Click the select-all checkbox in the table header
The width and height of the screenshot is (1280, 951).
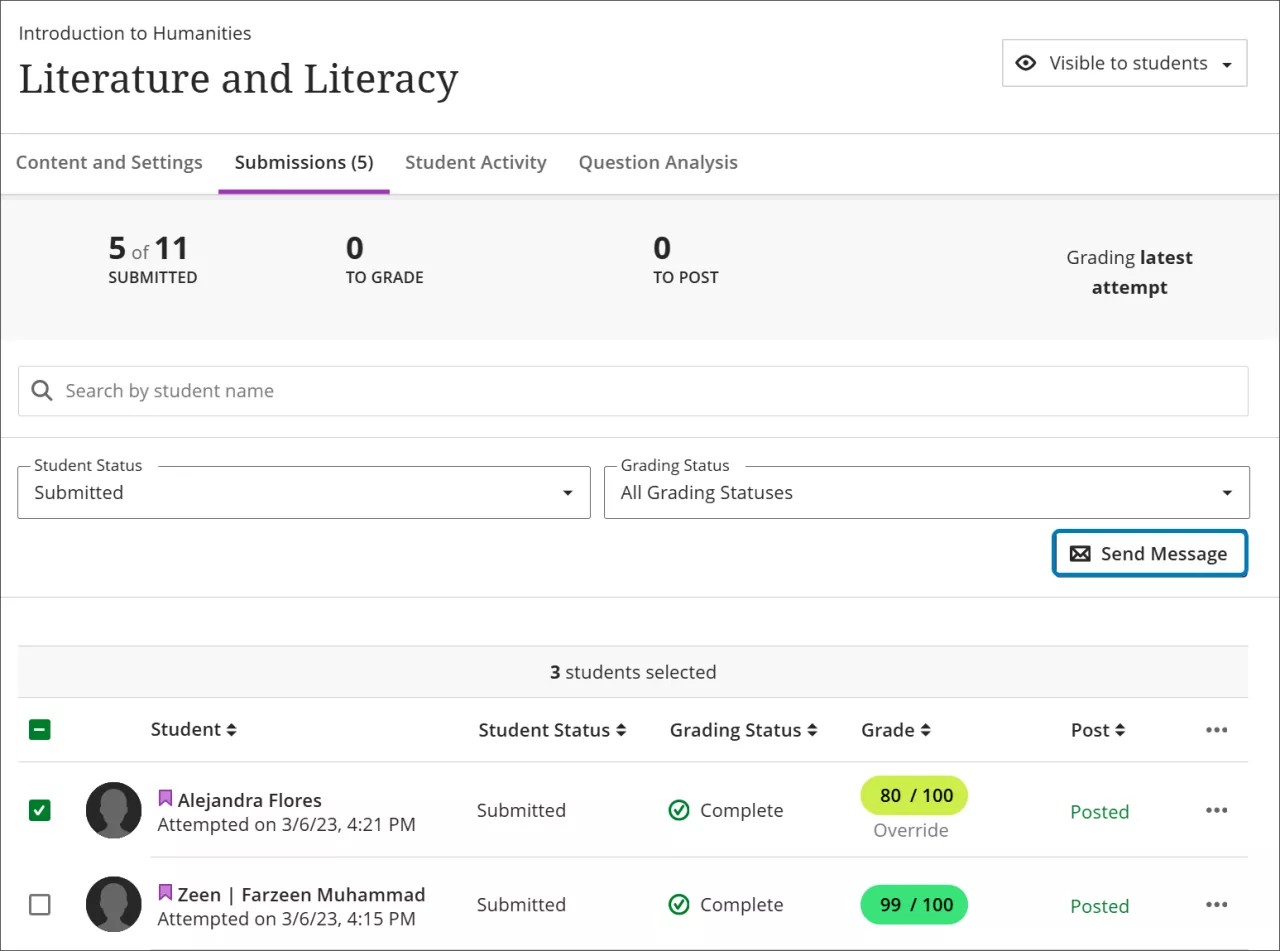39,729
